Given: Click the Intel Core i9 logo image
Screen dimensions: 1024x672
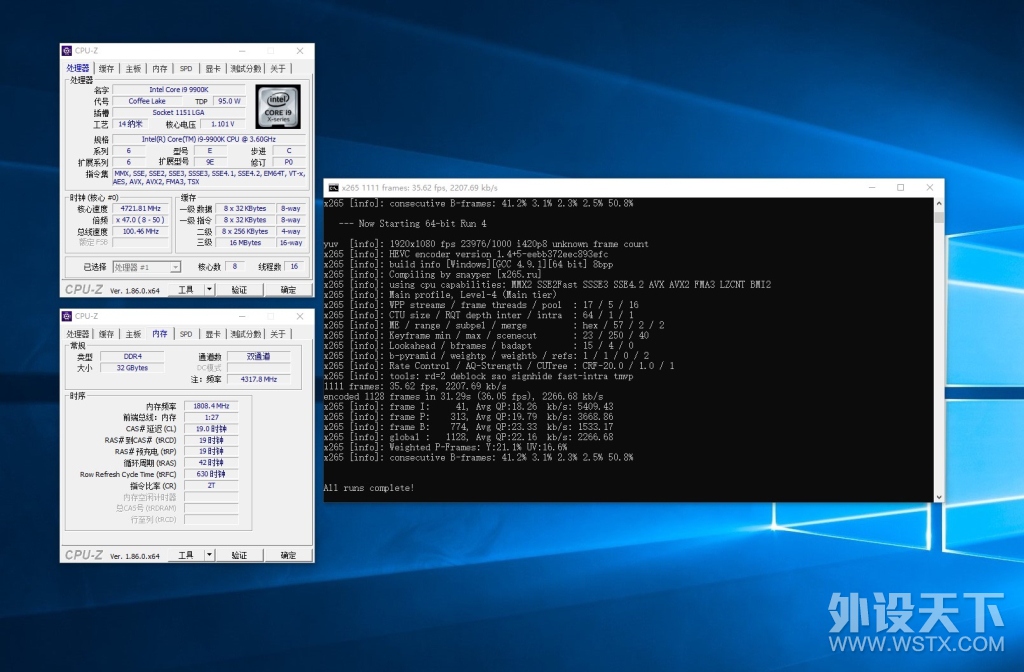Looking at the screenshot, I should [278, 106].
